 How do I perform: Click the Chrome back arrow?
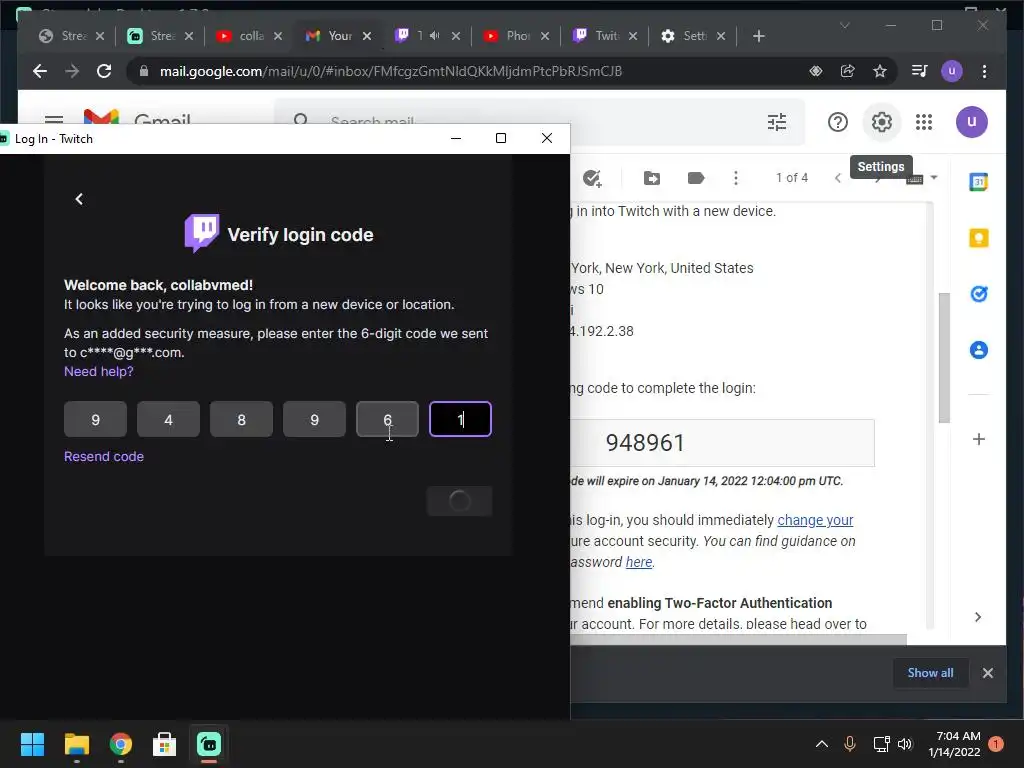click(40, 71)
